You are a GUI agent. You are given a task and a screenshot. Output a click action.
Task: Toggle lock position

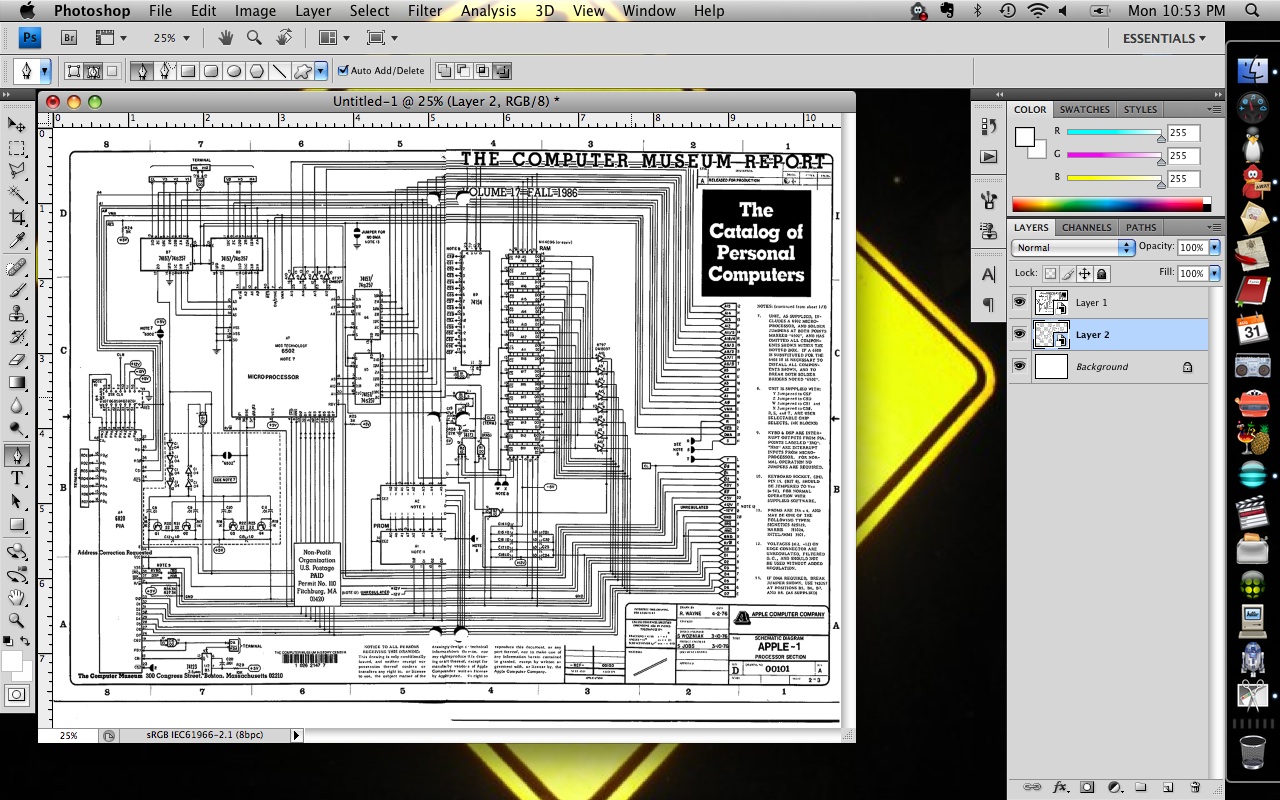pyautogui.click(x=1084, y=273)
